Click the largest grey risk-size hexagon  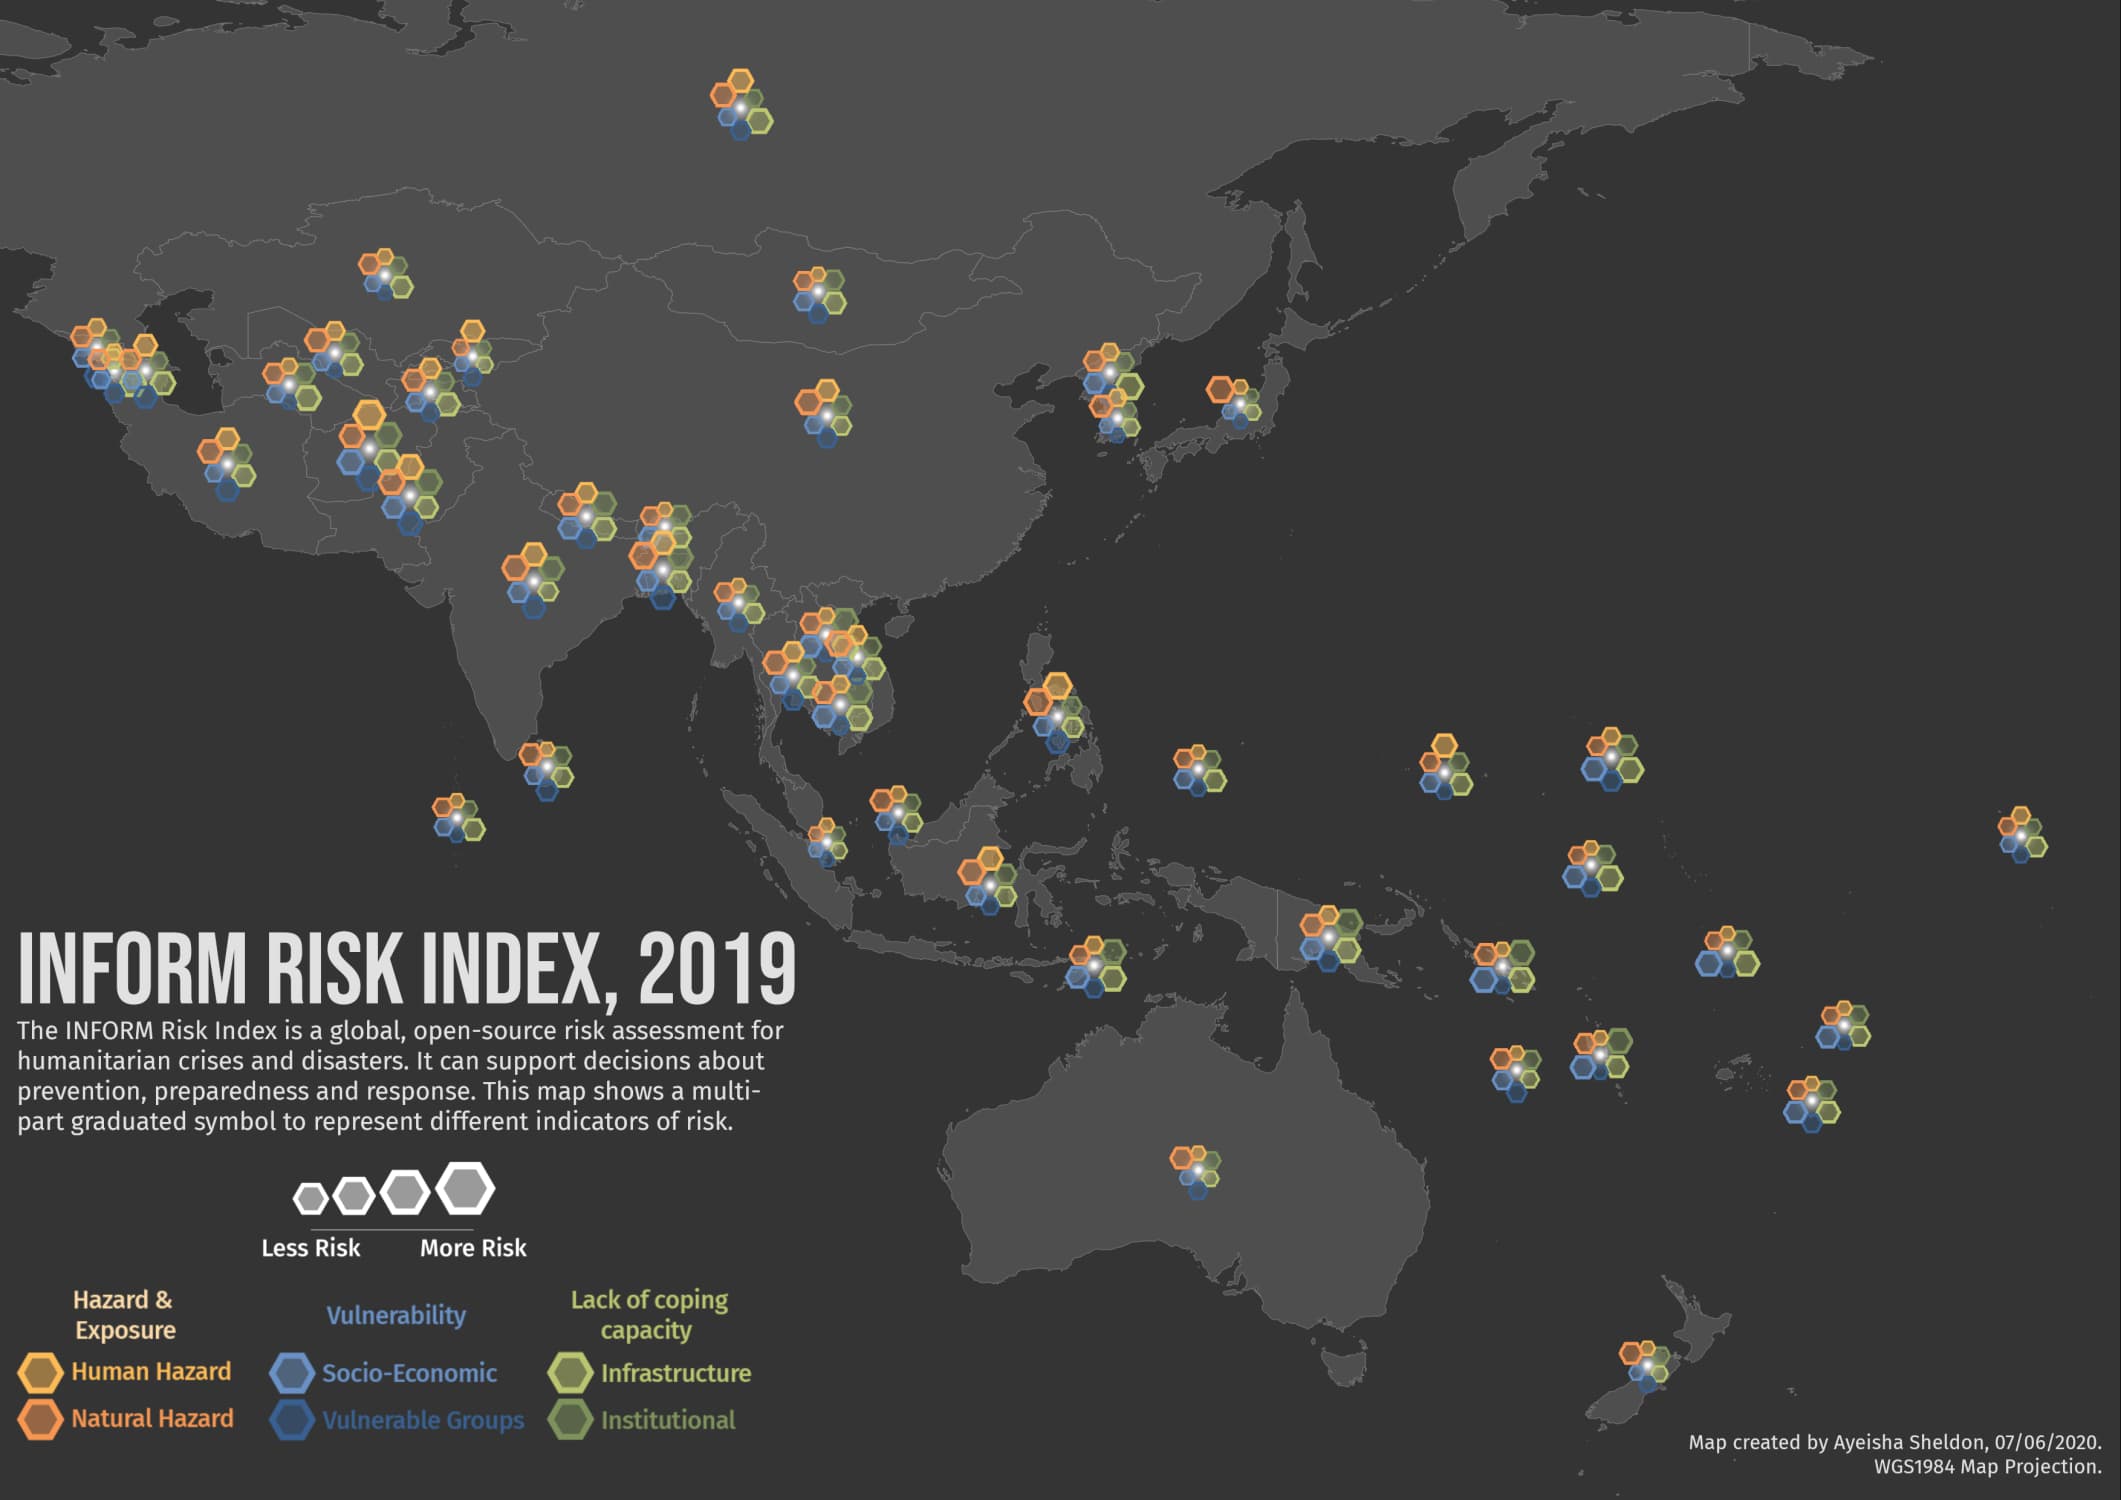tap(465, 1189)
